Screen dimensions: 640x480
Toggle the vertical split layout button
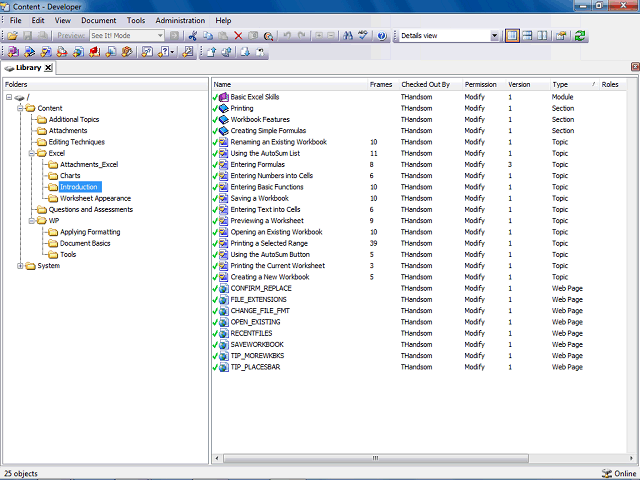542,36
